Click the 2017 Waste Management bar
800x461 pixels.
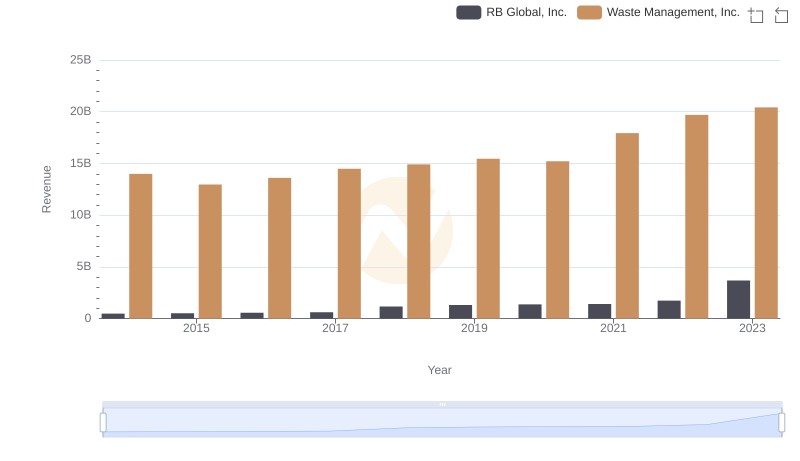pyautogui.click(x=349, y=243)
